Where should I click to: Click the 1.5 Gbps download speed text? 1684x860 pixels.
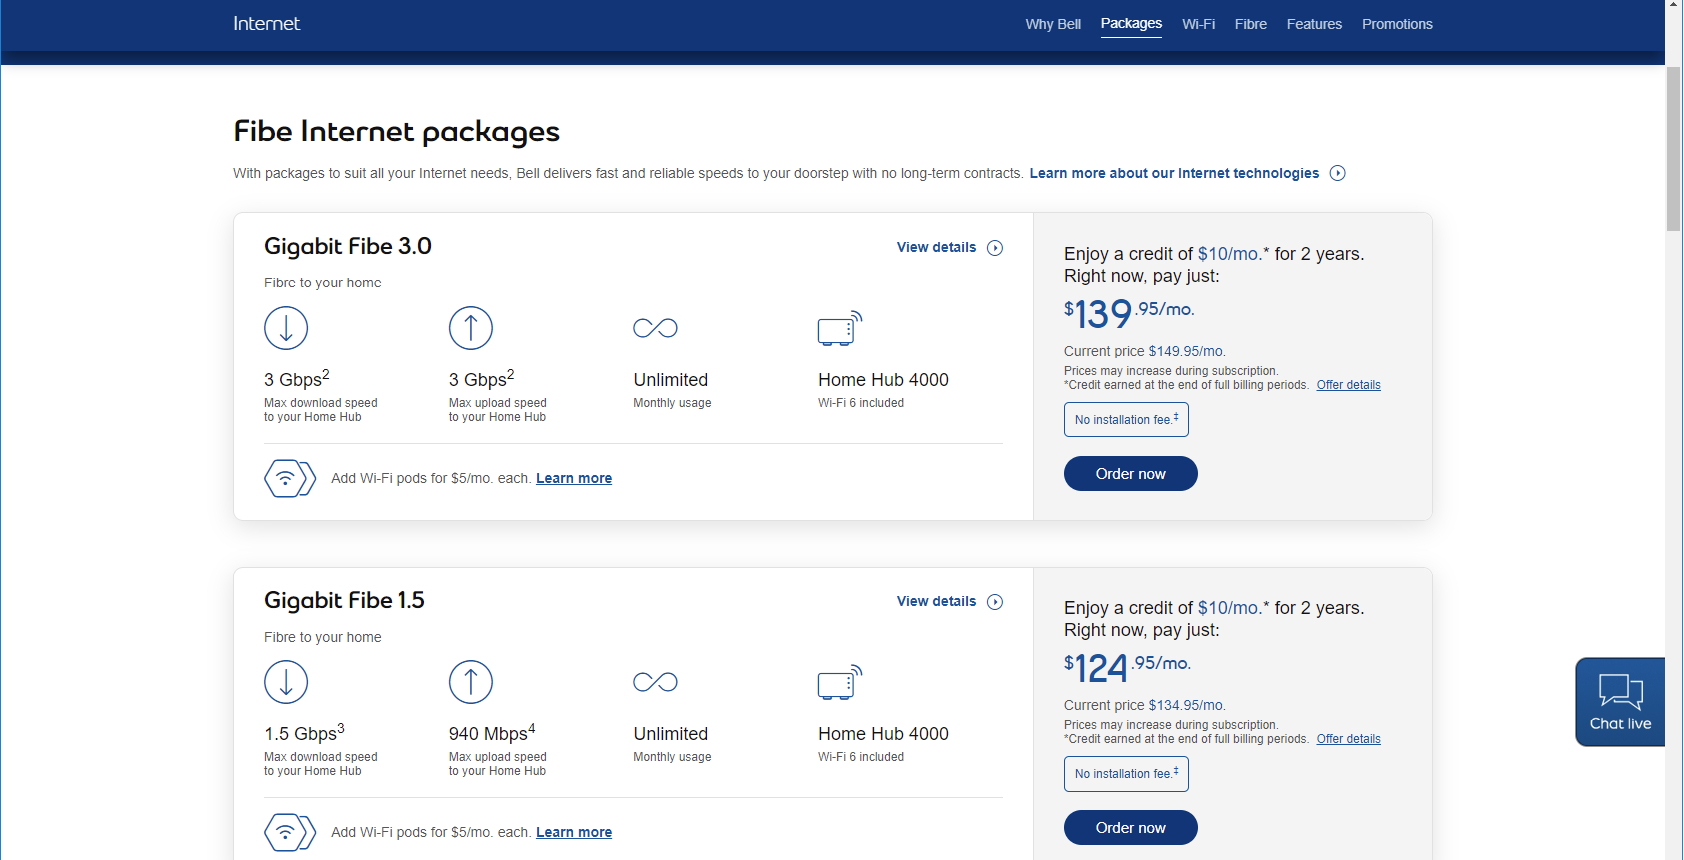click(x=304, y=733)
